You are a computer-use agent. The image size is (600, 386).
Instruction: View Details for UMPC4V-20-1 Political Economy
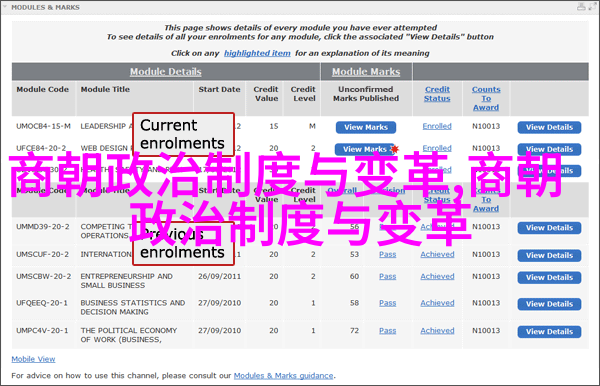click(549, 332)
